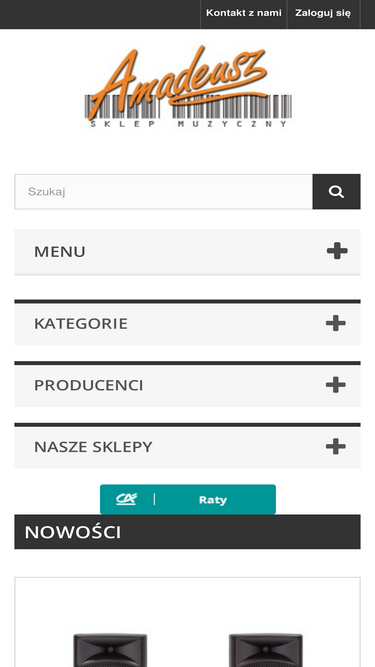Open the Amadeusz Sklep Muzyczny logo

click(188, 87)
